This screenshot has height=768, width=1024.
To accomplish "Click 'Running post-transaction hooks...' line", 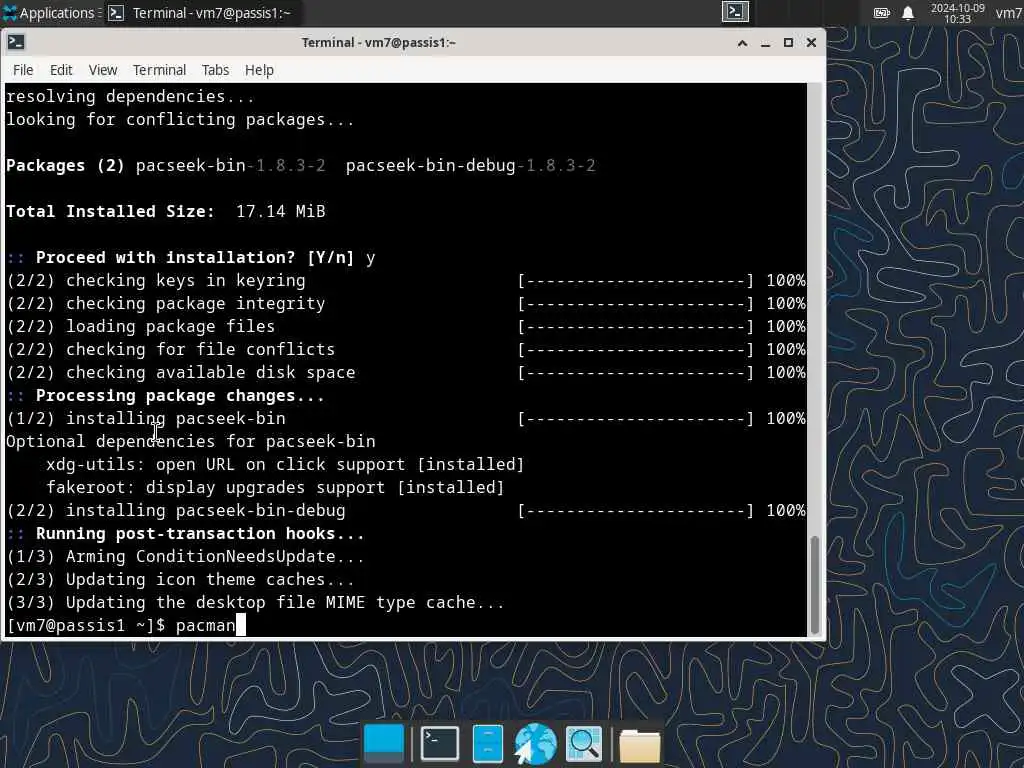I will (185, 534).
